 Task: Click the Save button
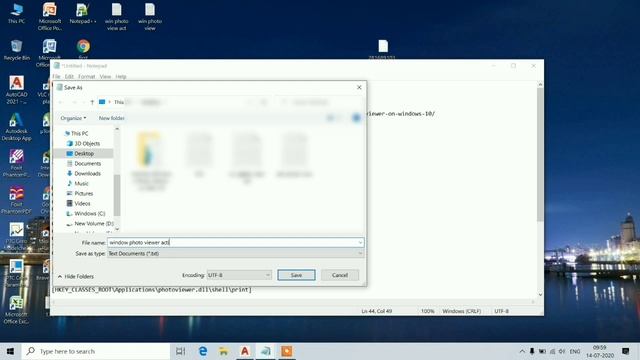point(296,275)
